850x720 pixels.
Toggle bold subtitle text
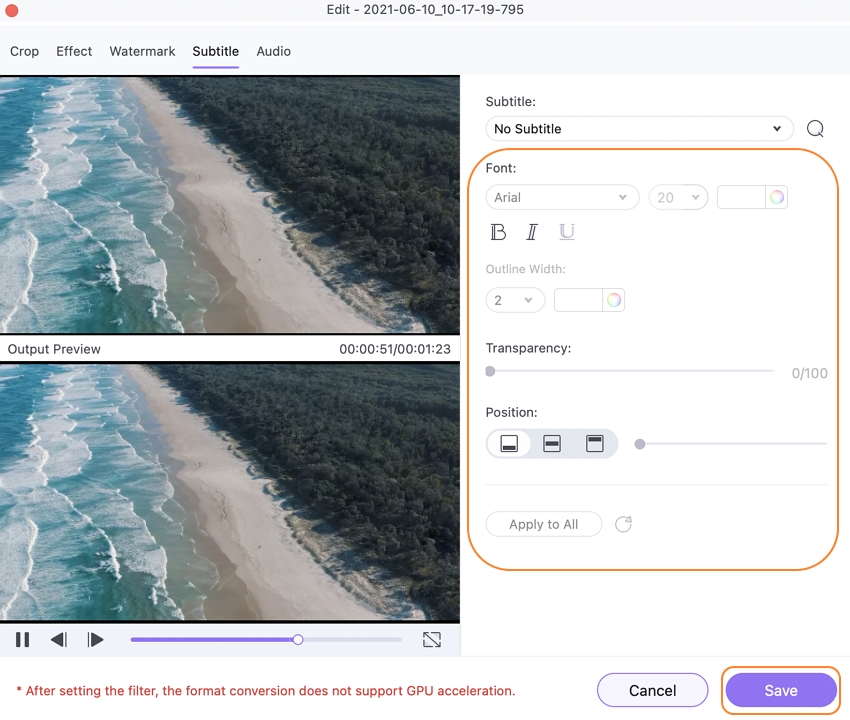tap(498, 232)
